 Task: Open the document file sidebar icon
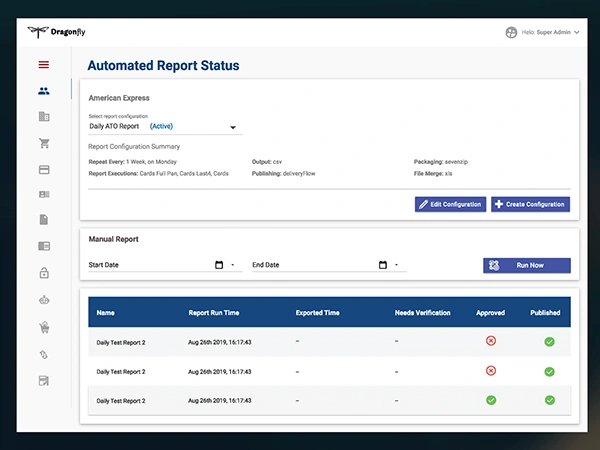(44, 220)
